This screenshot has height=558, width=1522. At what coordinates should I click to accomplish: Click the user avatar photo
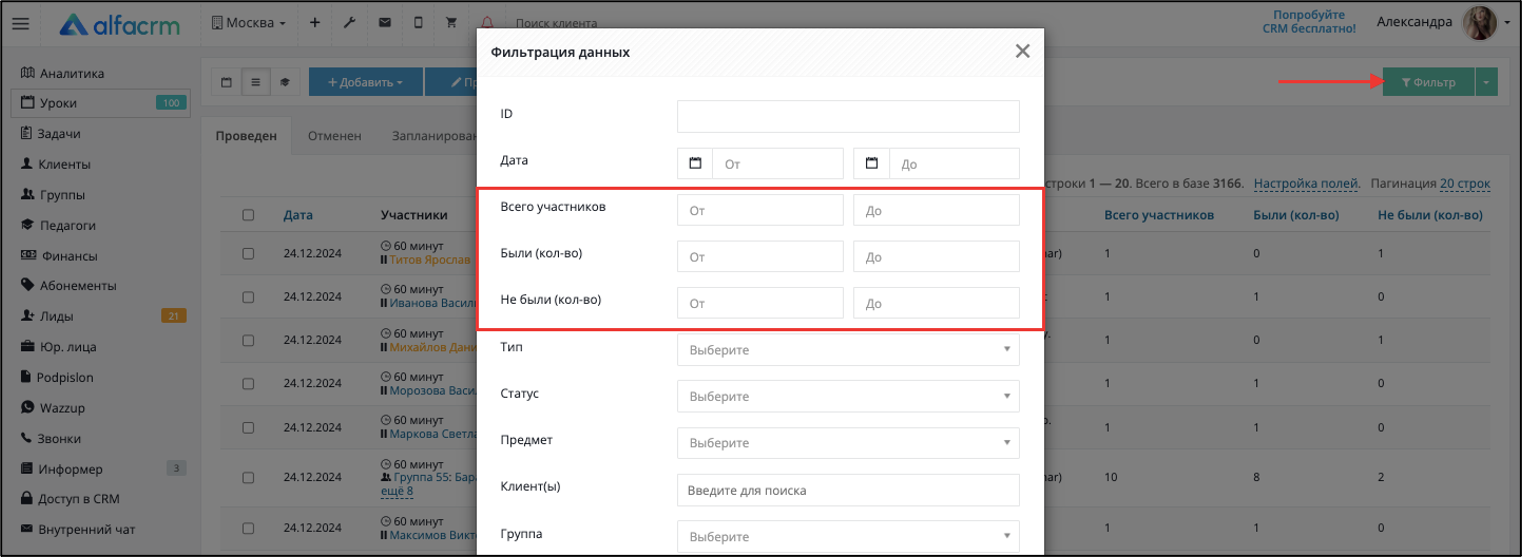click(x=1480, y=22)
